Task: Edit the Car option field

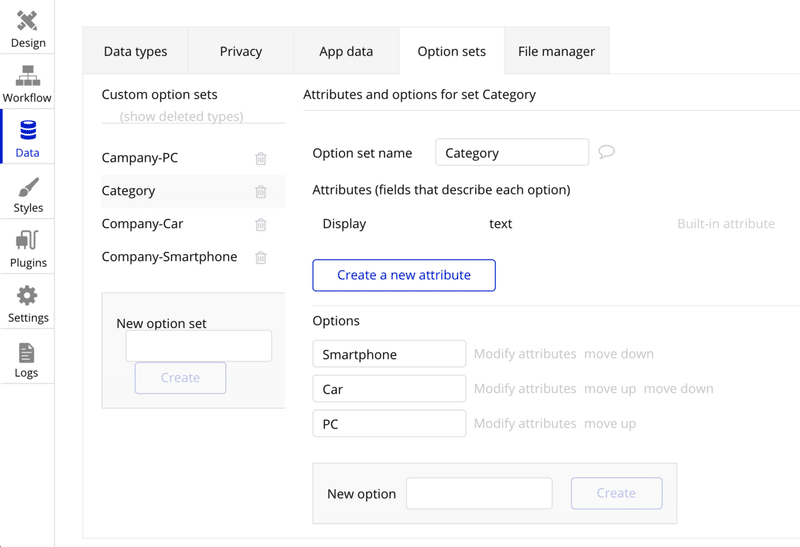Action: [x=389, y=388]
